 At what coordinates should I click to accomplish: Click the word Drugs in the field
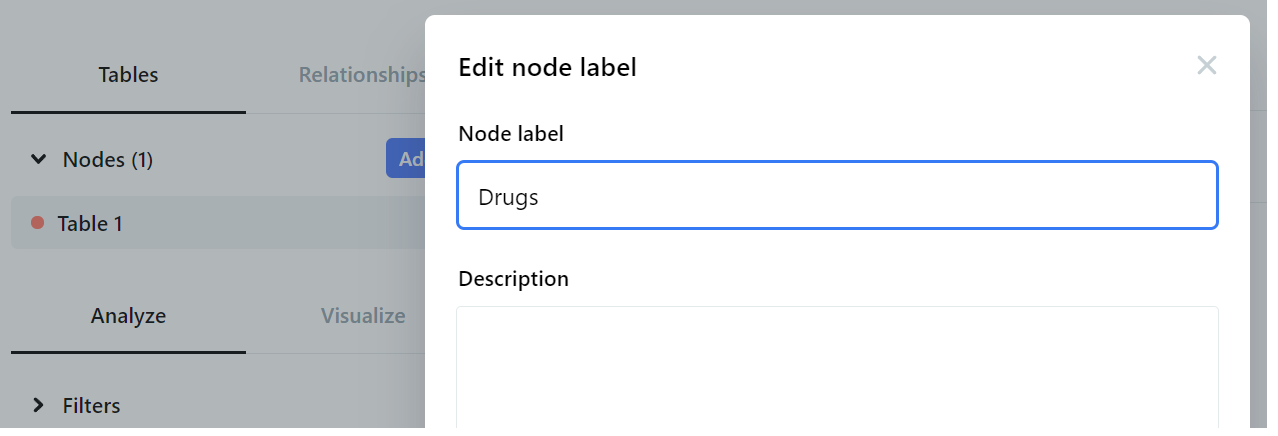pos(508,197)
